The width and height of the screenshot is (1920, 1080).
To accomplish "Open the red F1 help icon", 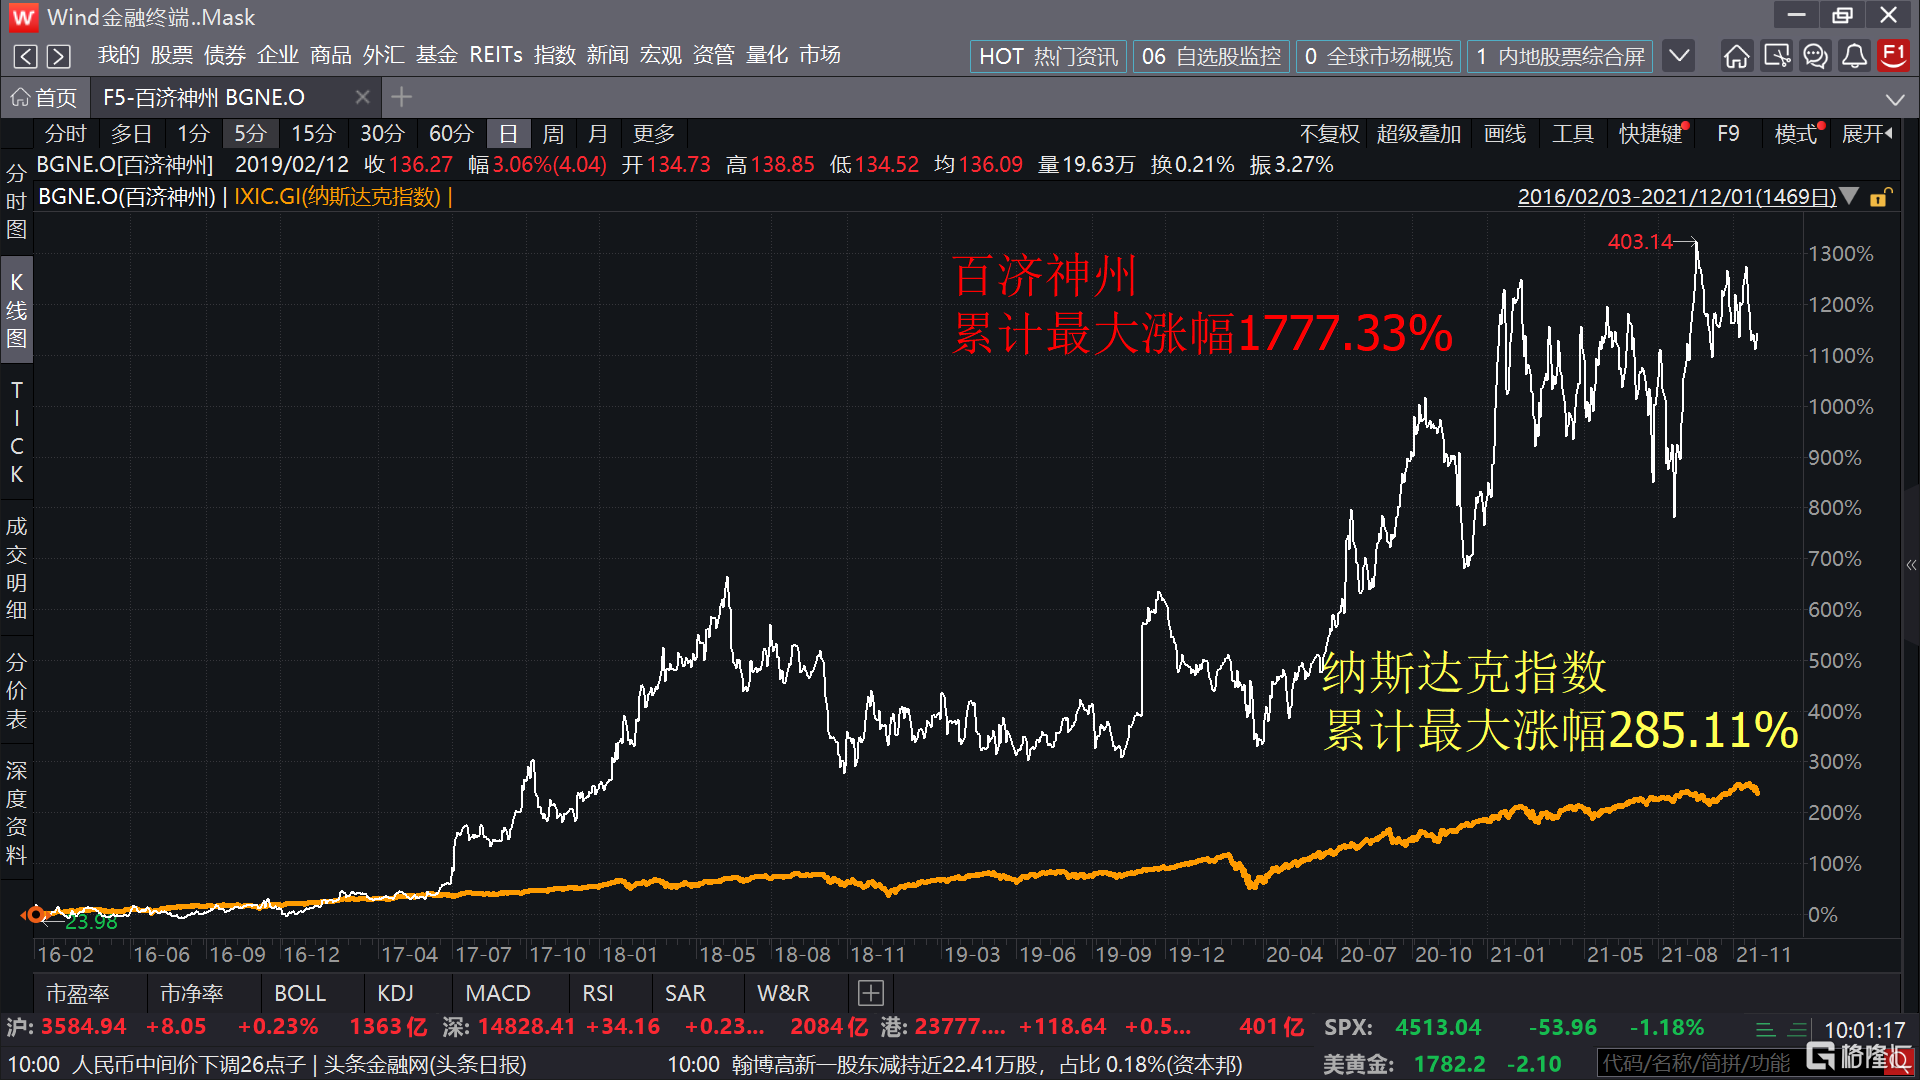I will (x=1893, y=55).
